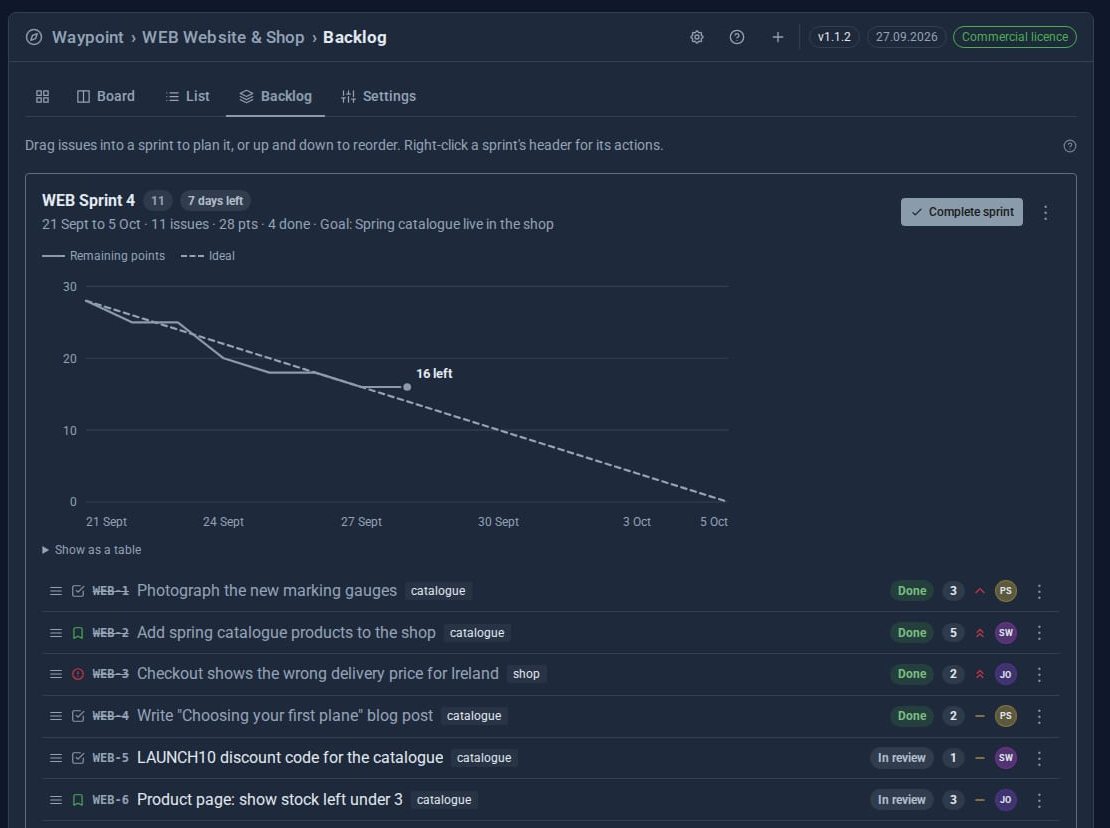Open the more menu for WEB-1
Image resolution: width=1110 pixels, height=828 pixels.
[x=1039, y=591]
